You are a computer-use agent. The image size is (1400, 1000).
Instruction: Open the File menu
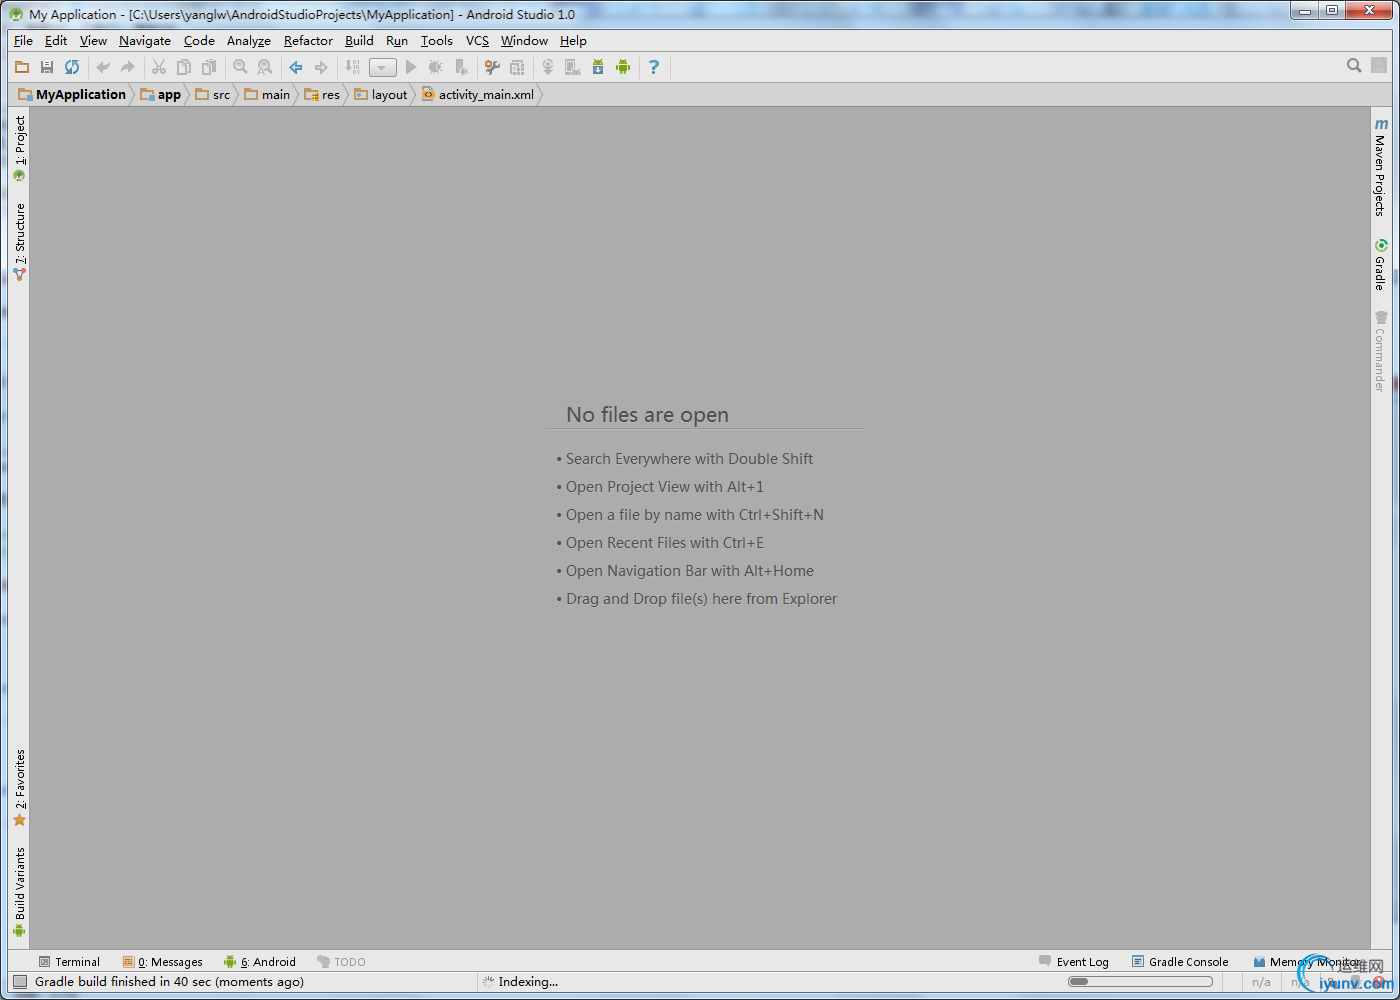(x=23, y=41)
